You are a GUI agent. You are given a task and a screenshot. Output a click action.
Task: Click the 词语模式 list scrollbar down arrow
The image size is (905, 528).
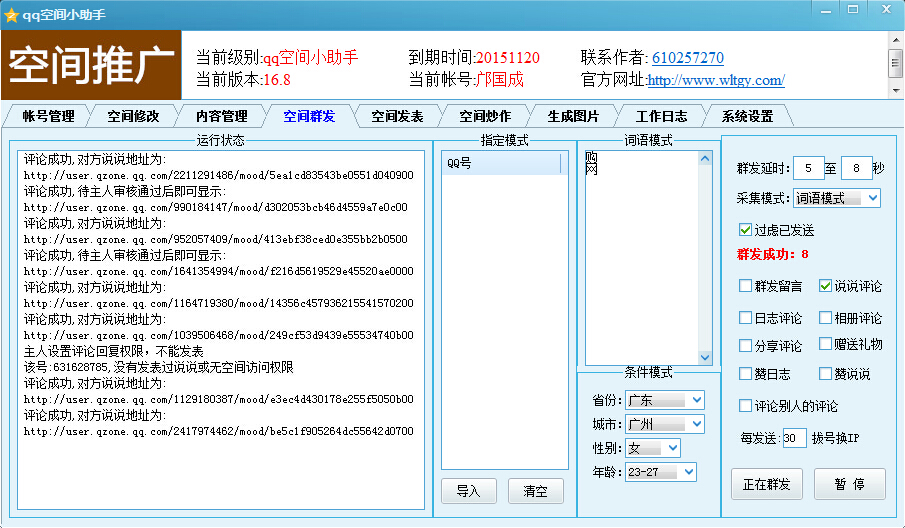(x=705, y=357)
